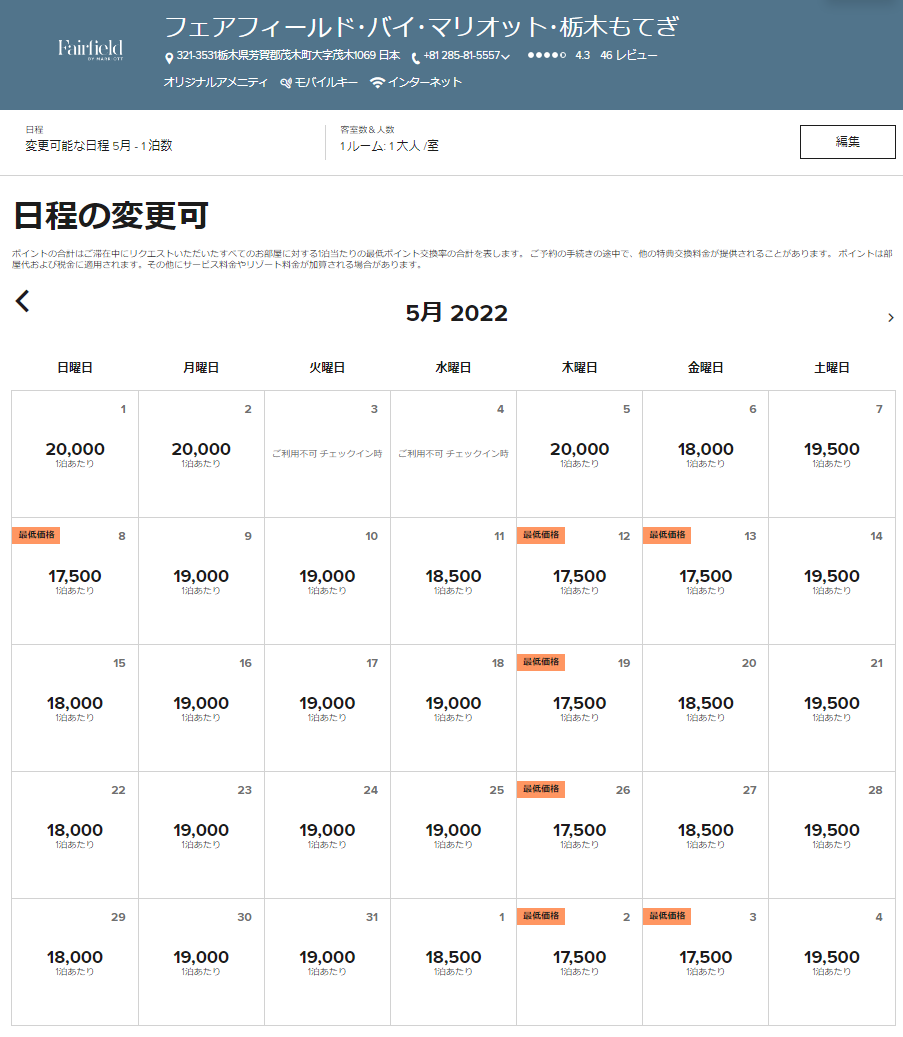
Task: Click the mobile key icon
Action: (x=286, y=83)
